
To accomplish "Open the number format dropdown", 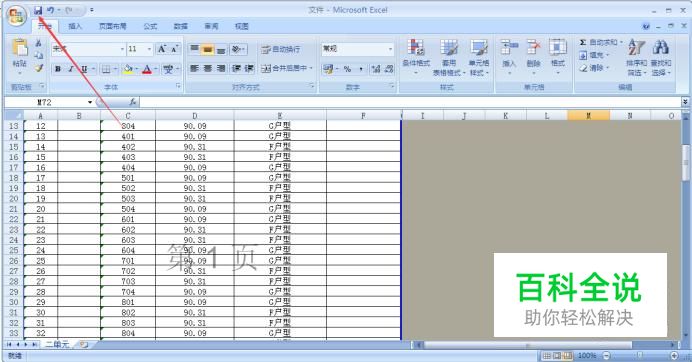I will pyautogui.click(x=390, y=49).
